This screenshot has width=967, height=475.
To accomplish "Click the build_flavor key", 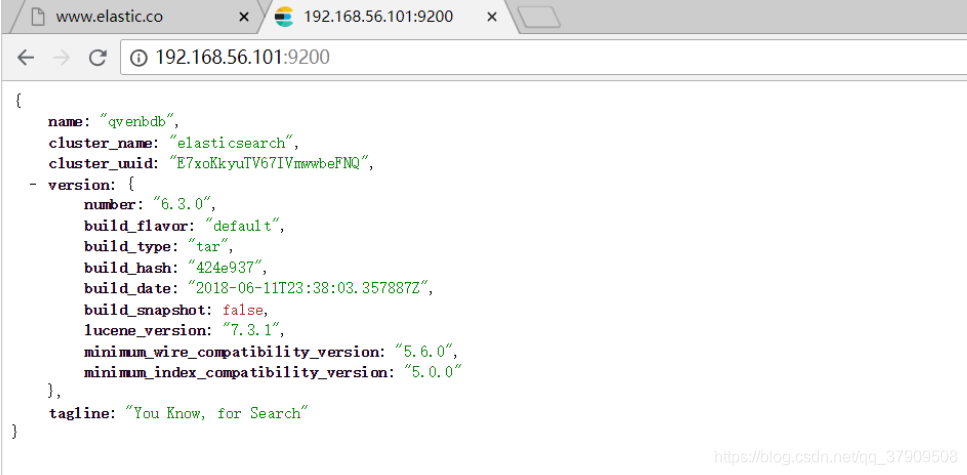I will 139,226.
